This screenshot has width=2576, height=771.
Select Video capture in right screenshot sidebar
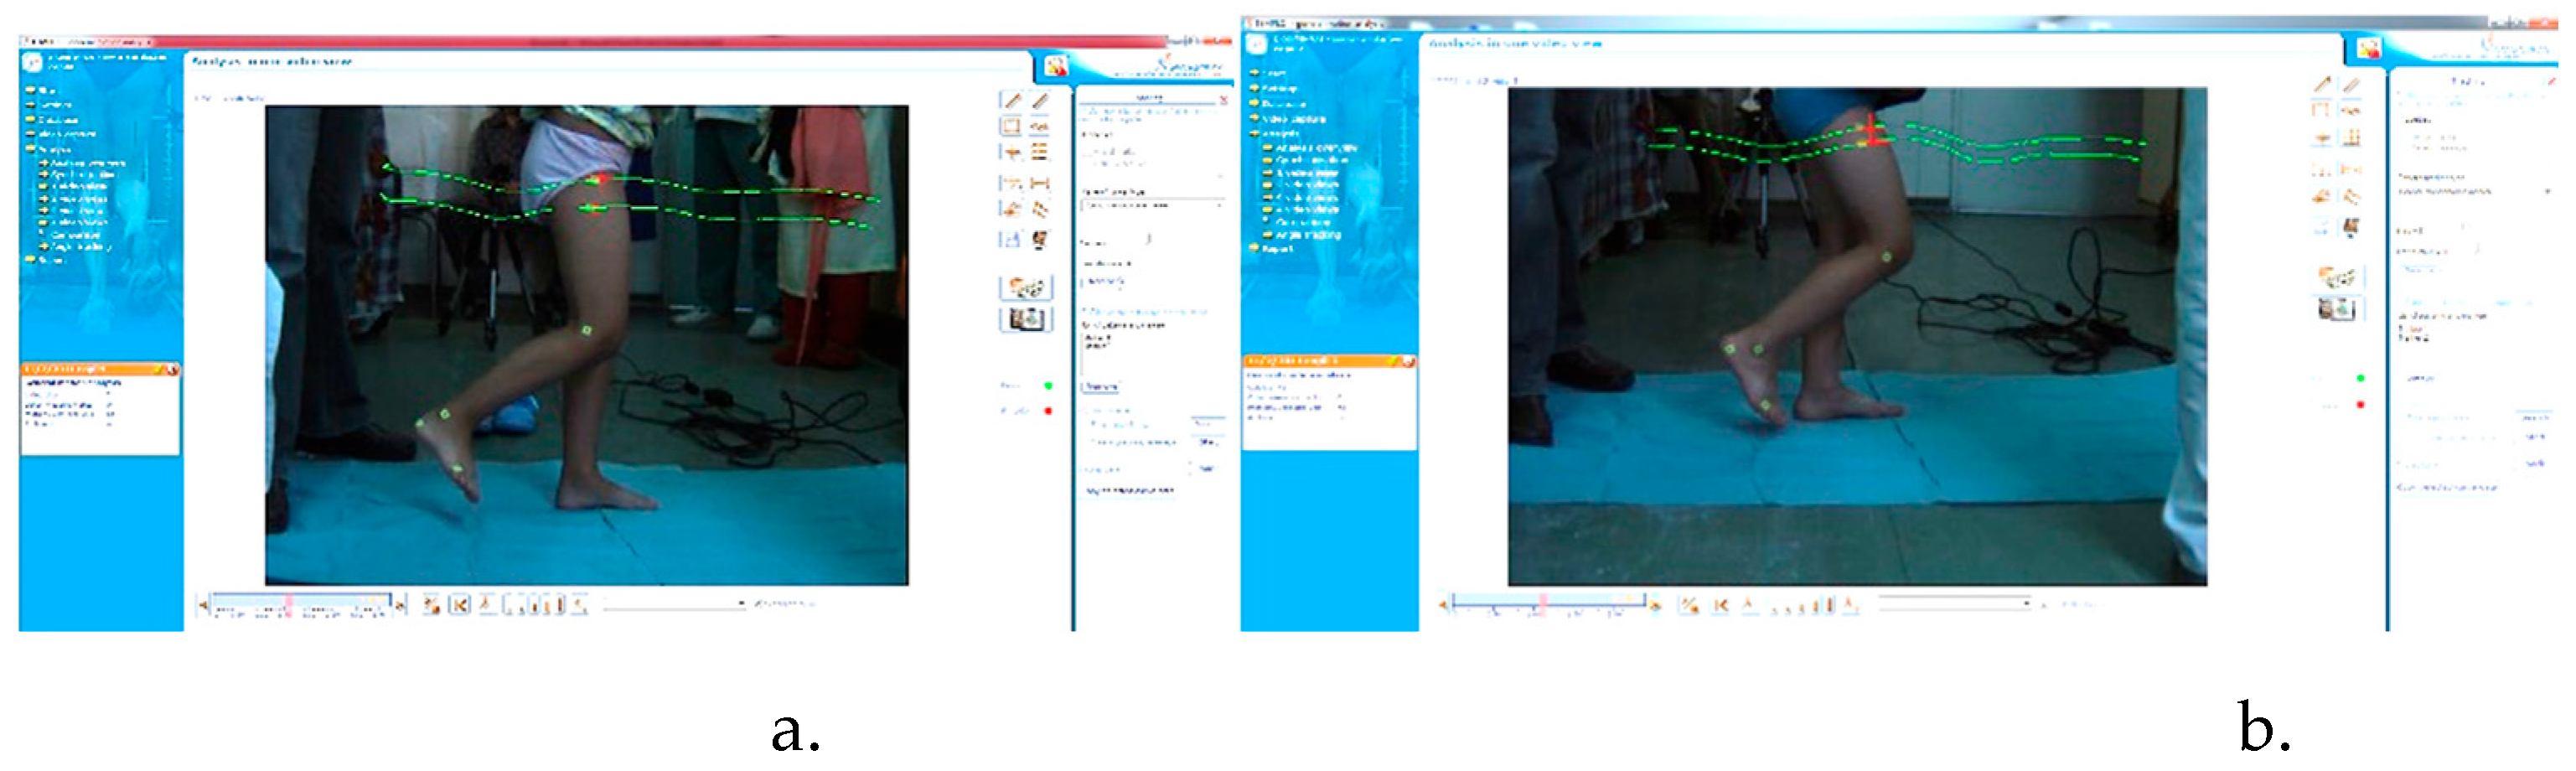coord(1293,119)
